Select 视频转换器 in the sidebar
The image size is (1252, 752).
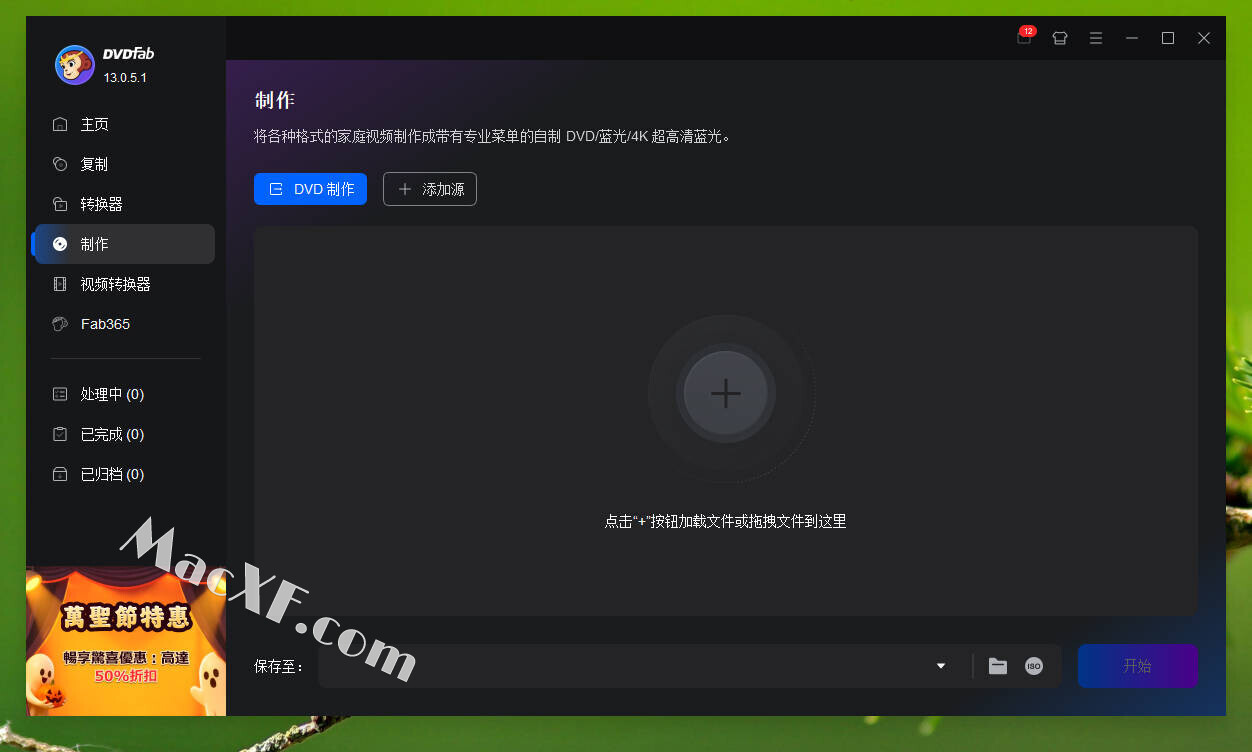[x=115, y=284]
